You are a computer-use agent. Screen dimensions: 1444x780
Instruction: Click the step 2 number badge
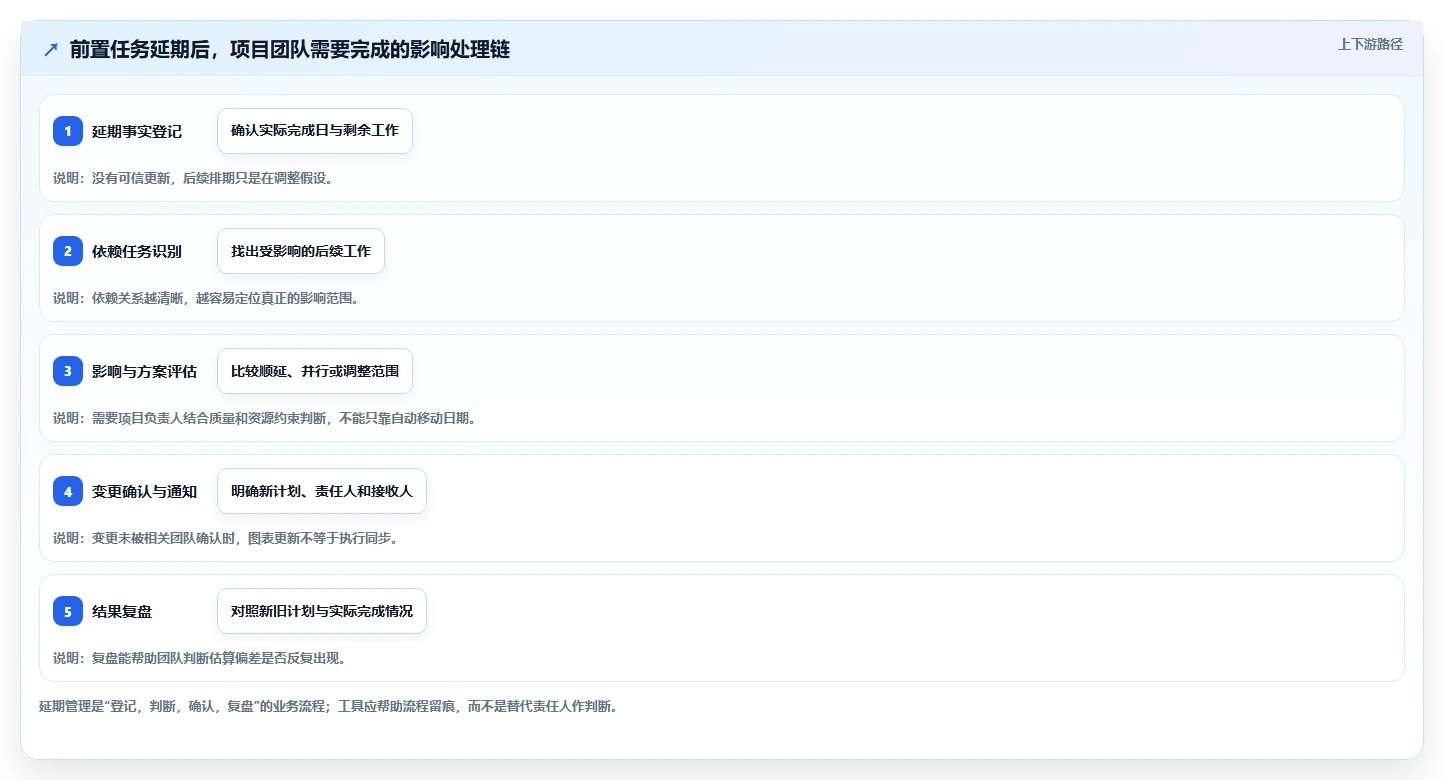tap(68, 251)
